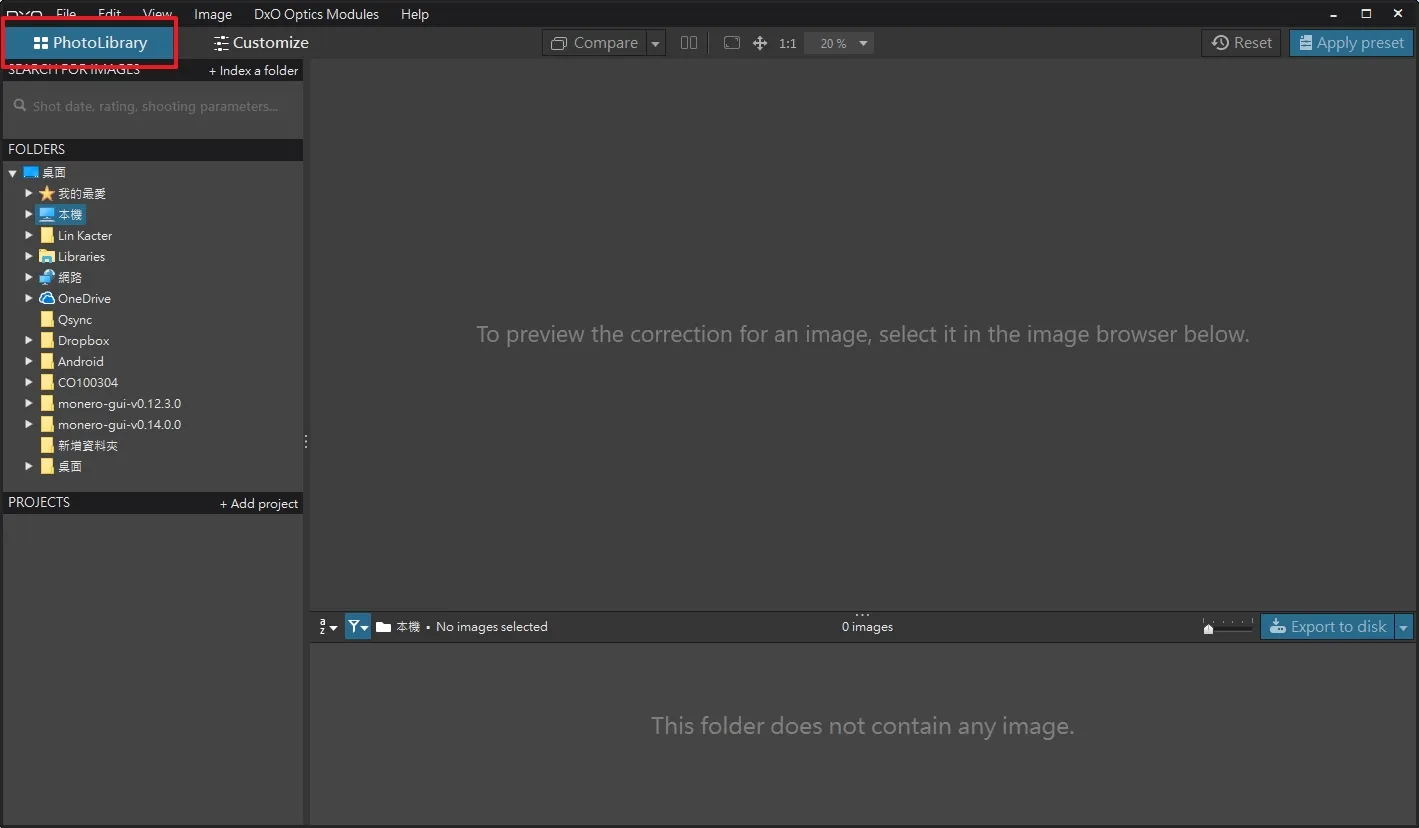Open the Help menu
The width and height of the screenshot is (1419, 828).
(x=415, y=14)
